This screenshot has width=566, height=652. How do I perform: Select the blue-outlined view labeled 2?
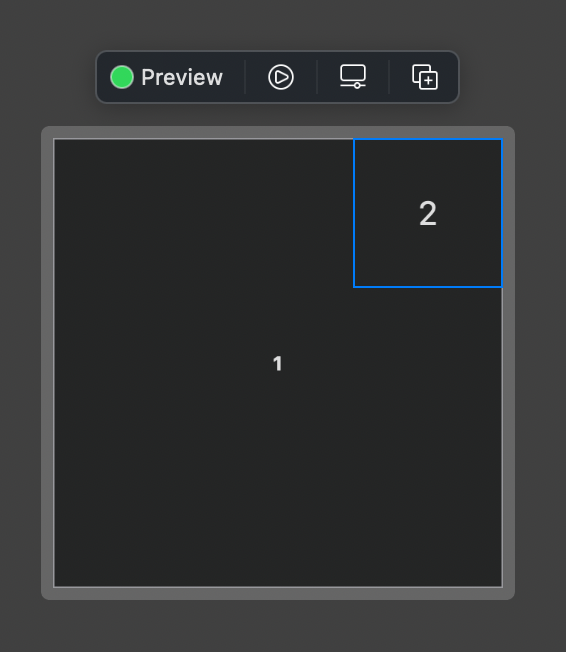pos(428,213)
